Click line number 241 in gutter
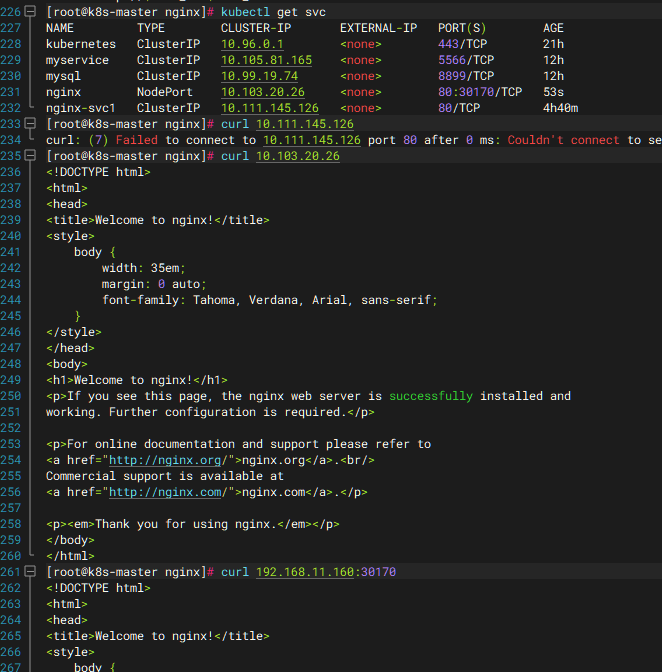Screen dimensions: 662x672 pyautogui.click(x=11, y=252)
